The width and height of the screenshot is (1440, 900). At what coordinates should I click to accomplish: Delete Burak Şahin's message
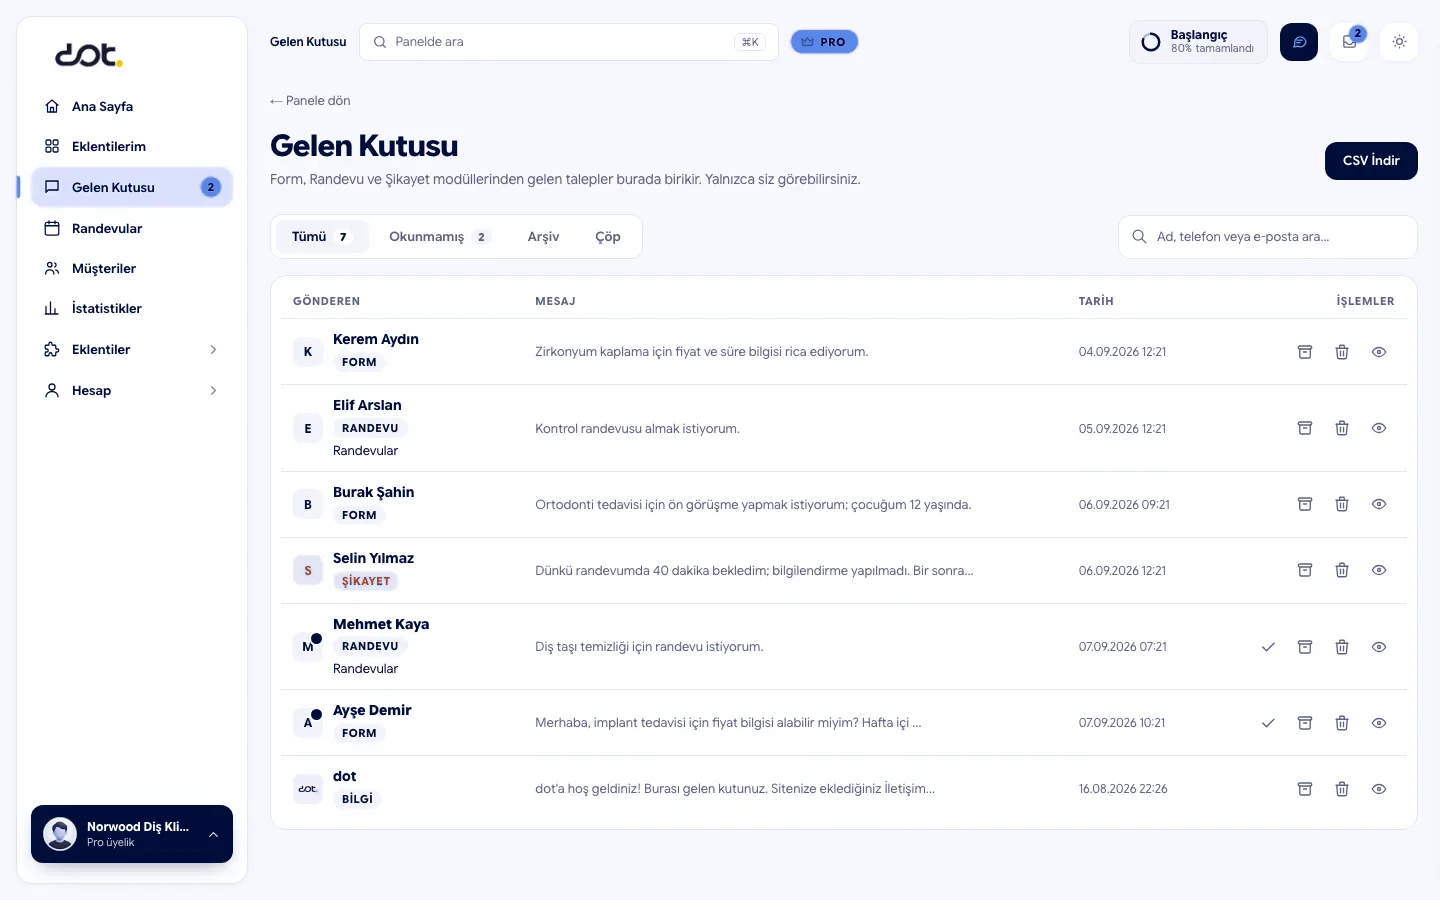point(1342,504)
